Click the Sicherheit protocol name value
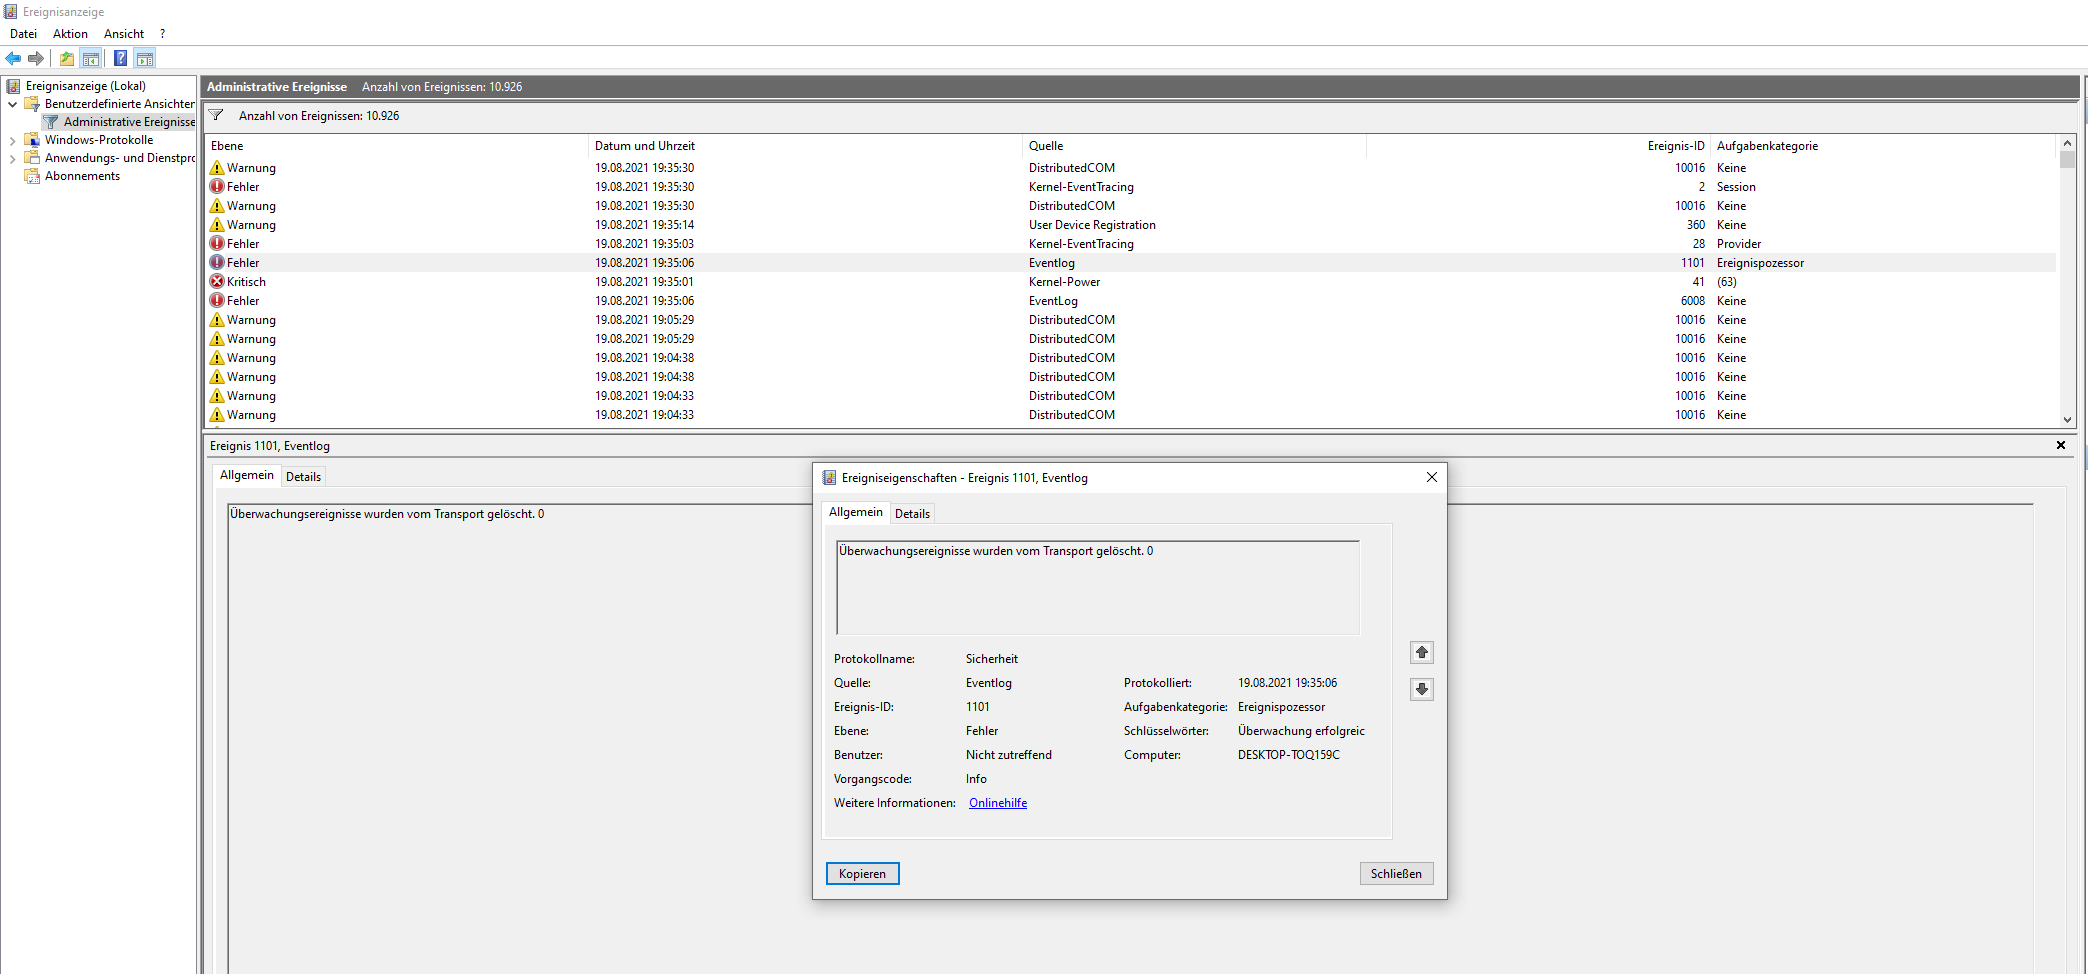 tap(992, 659)
